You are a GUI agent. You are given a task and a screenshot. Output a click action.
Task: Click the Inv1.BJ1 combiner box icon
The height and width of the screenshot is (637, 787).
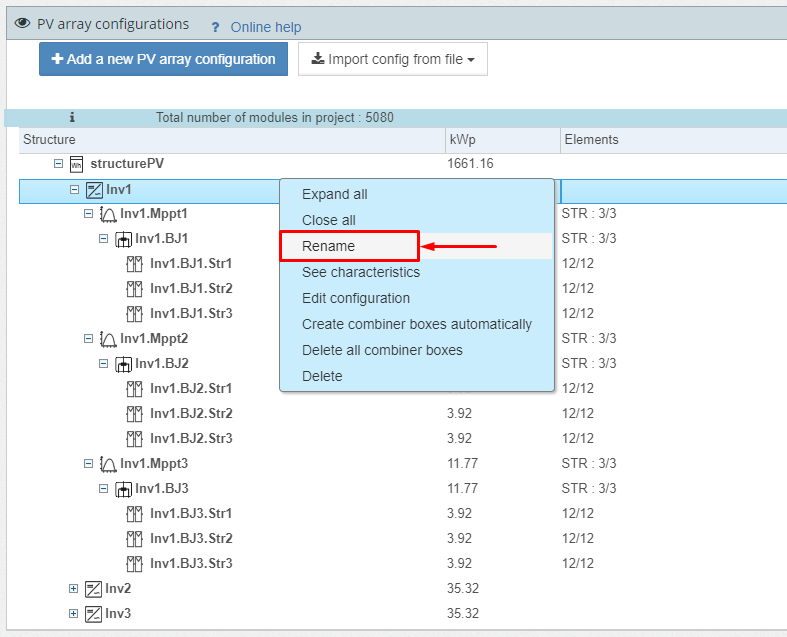click(123, 239)
